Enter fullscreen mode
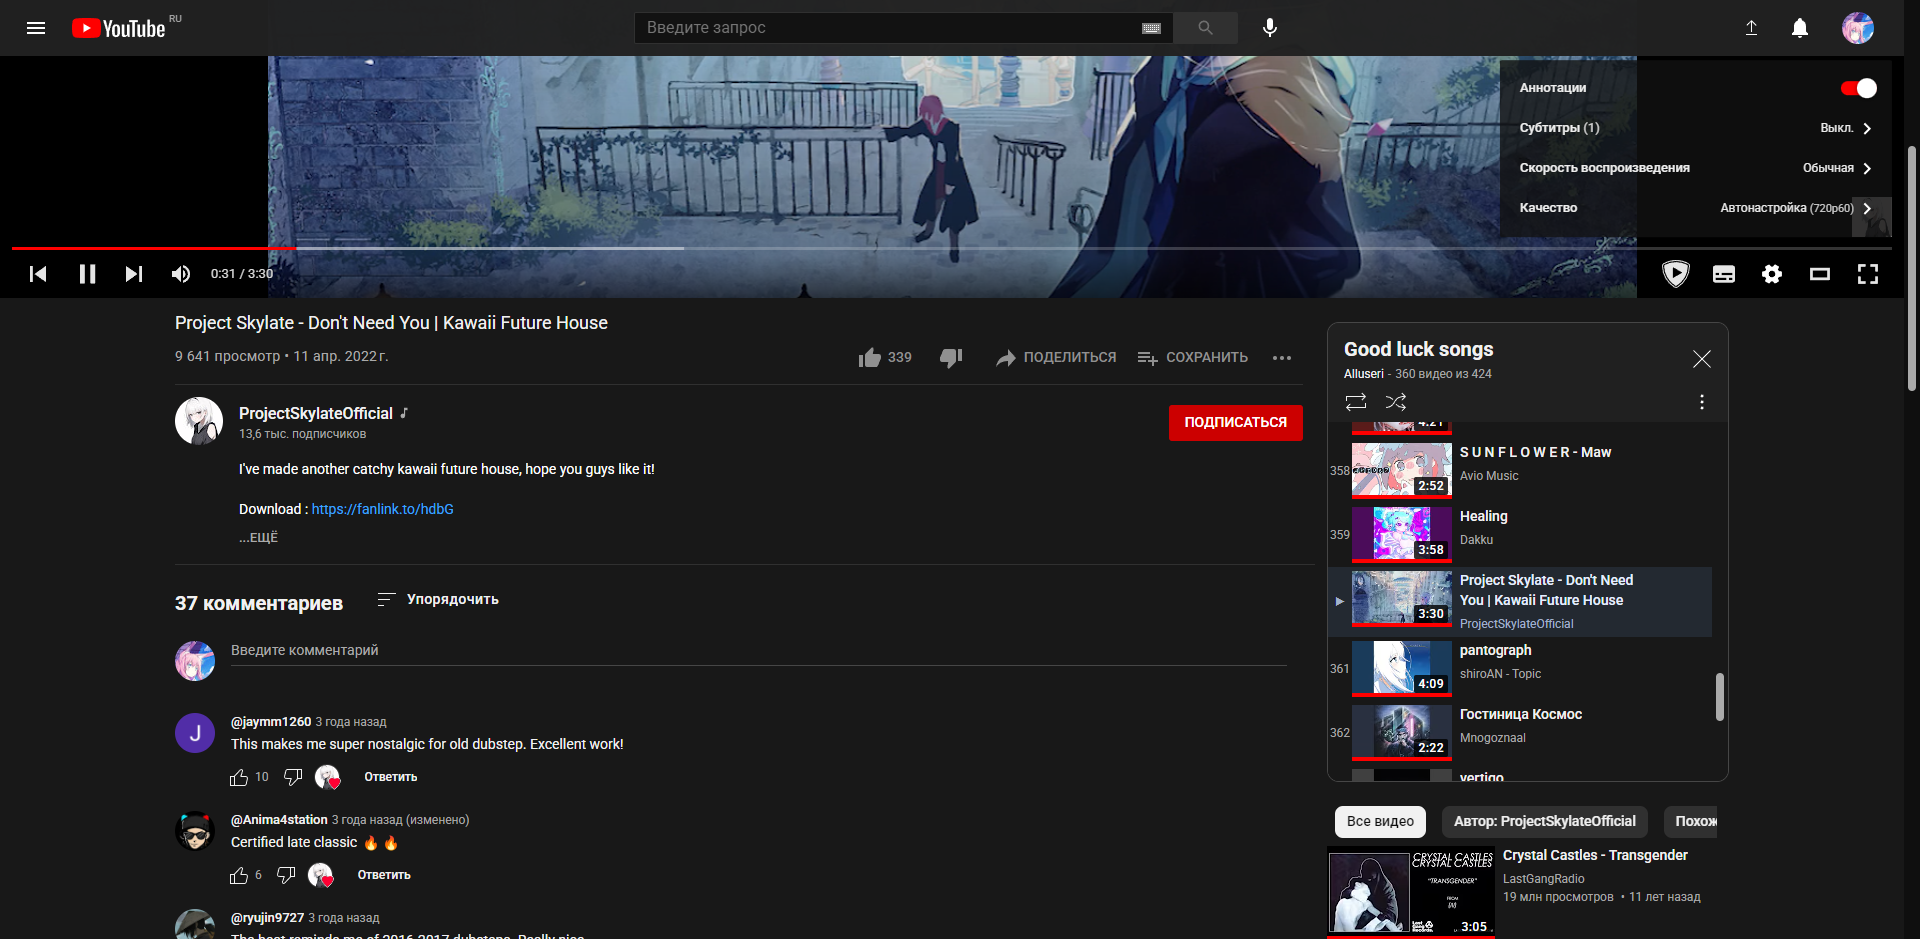 pos(1868,274)
